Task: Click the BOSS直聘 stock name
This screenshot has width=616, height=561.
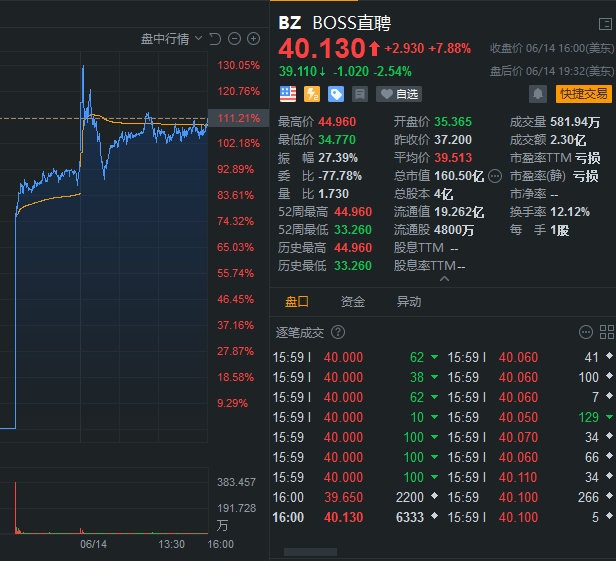Action: pyautogui.click(x=352, y=23)
